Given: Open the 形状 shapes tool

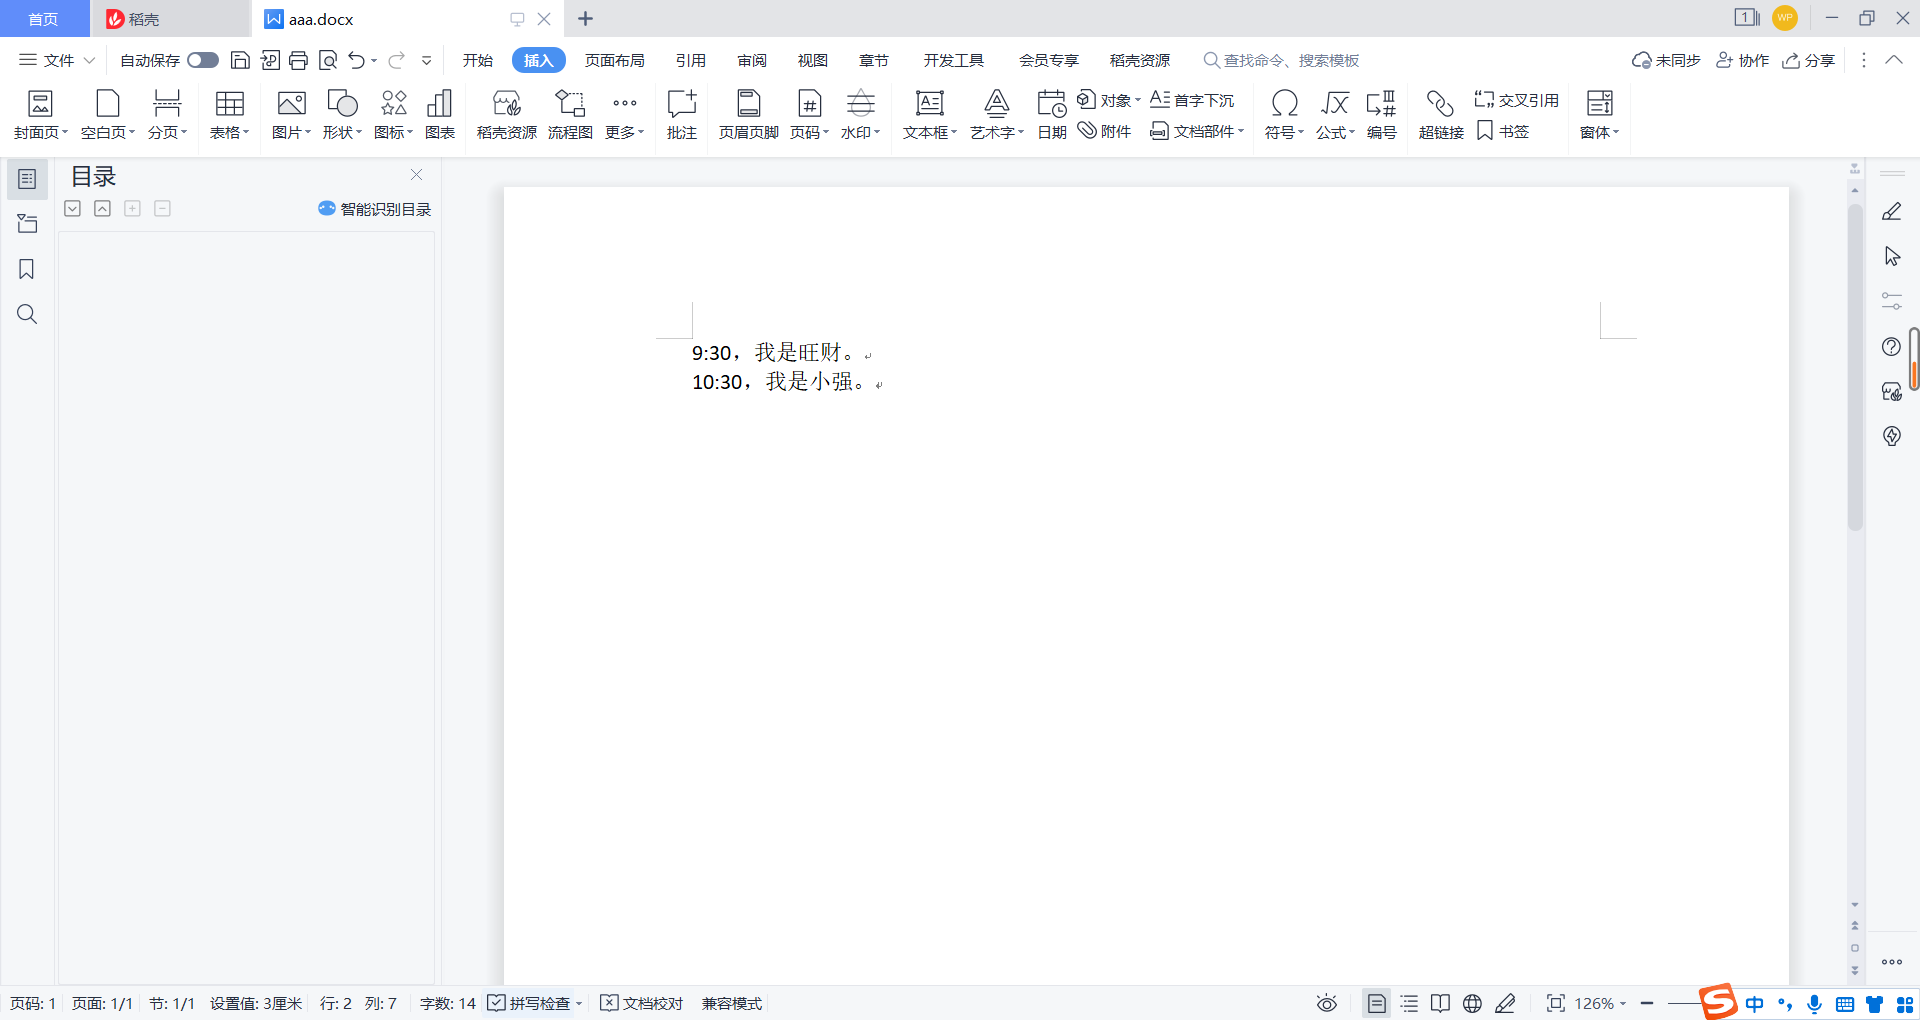Looking at the screenshot, I should [342, 114].
